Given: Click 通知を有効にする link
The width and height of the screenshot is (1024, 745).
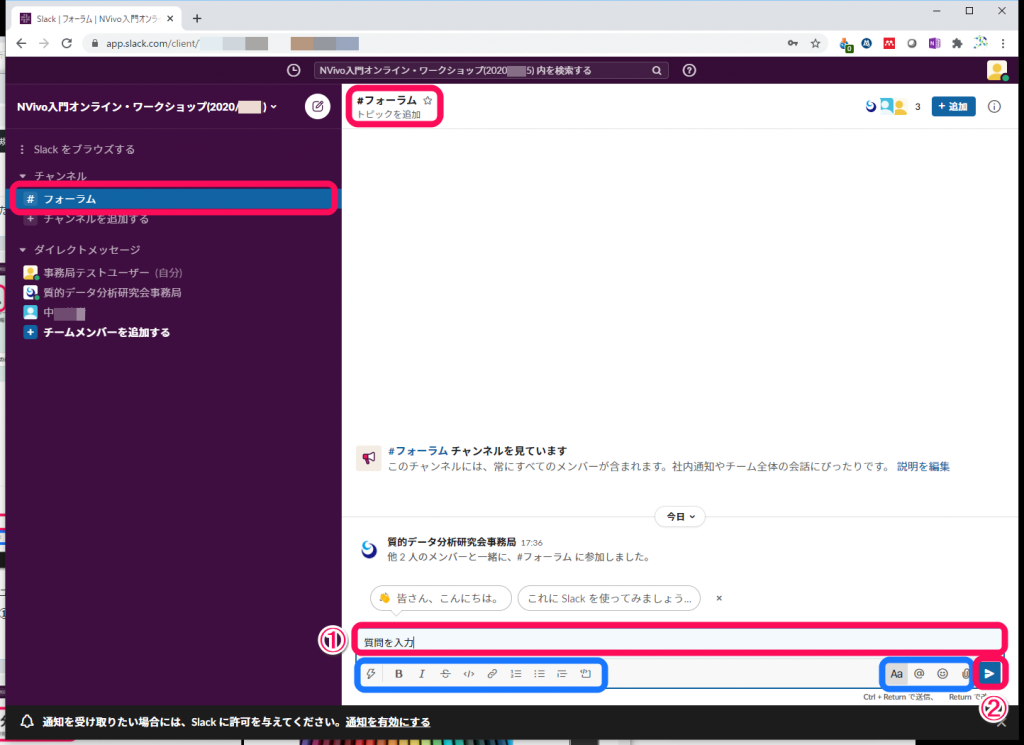Looking at the screenshot, I should 388,722.
